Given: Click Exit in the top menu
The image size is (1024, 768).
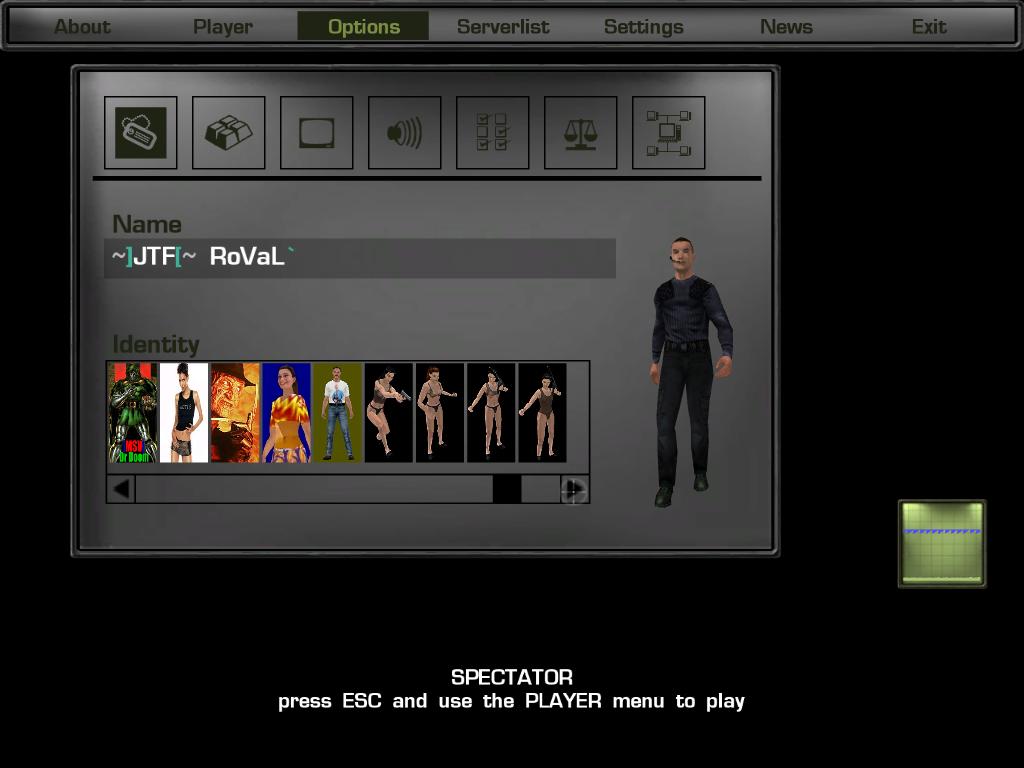Looking at the screenshot, I should click(x=928, y=27).
